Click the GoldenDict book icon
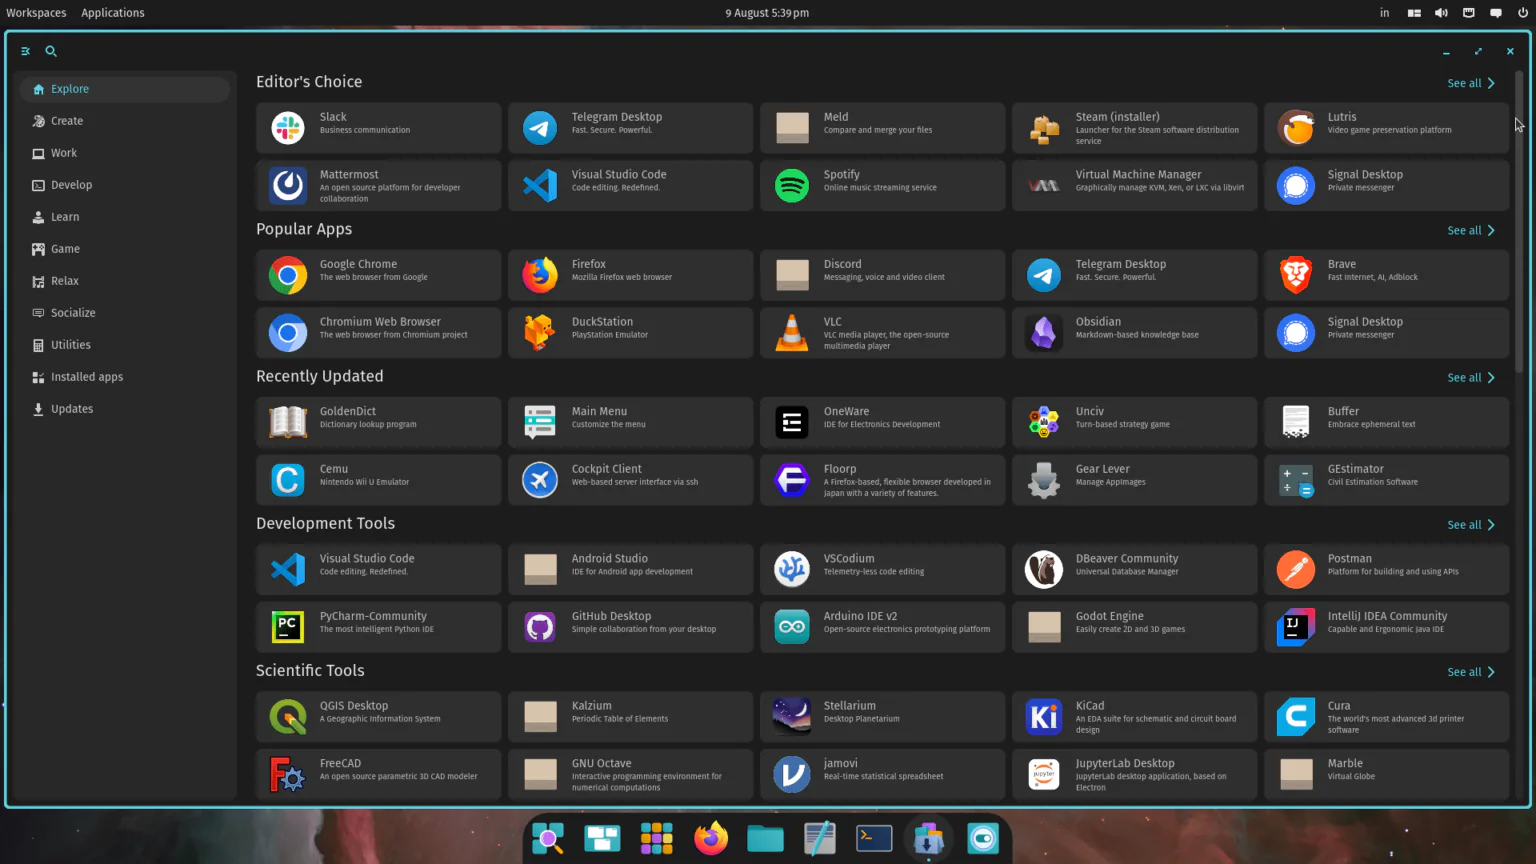This screenshot has height=864, width=1536. pos(288,422)
